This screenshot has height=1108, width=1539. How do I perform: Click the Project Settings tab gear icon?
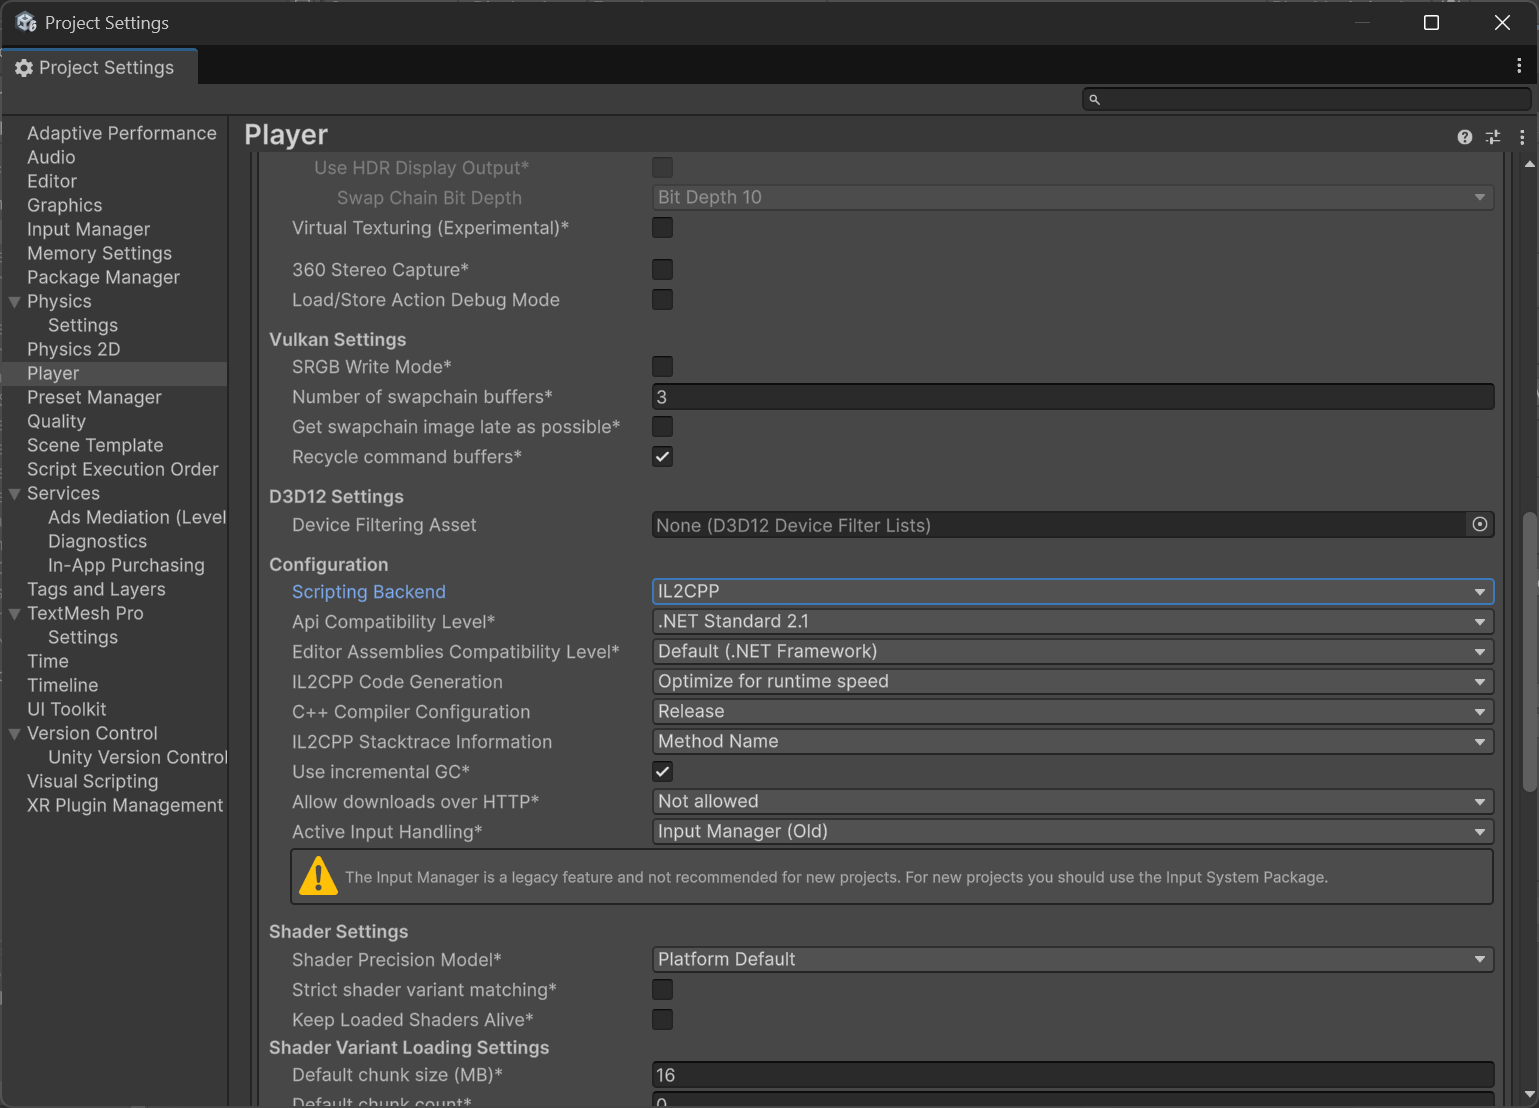24,68
